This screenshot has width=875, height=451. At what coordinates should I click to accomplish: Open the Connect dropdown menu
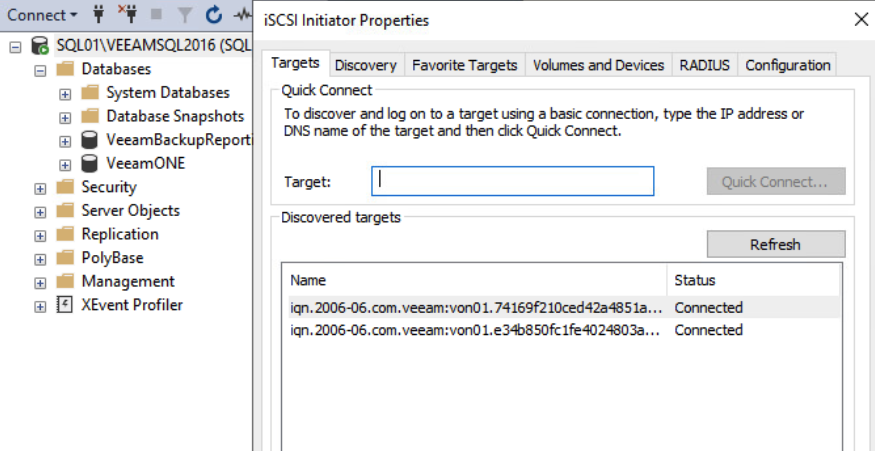[43, 15]
